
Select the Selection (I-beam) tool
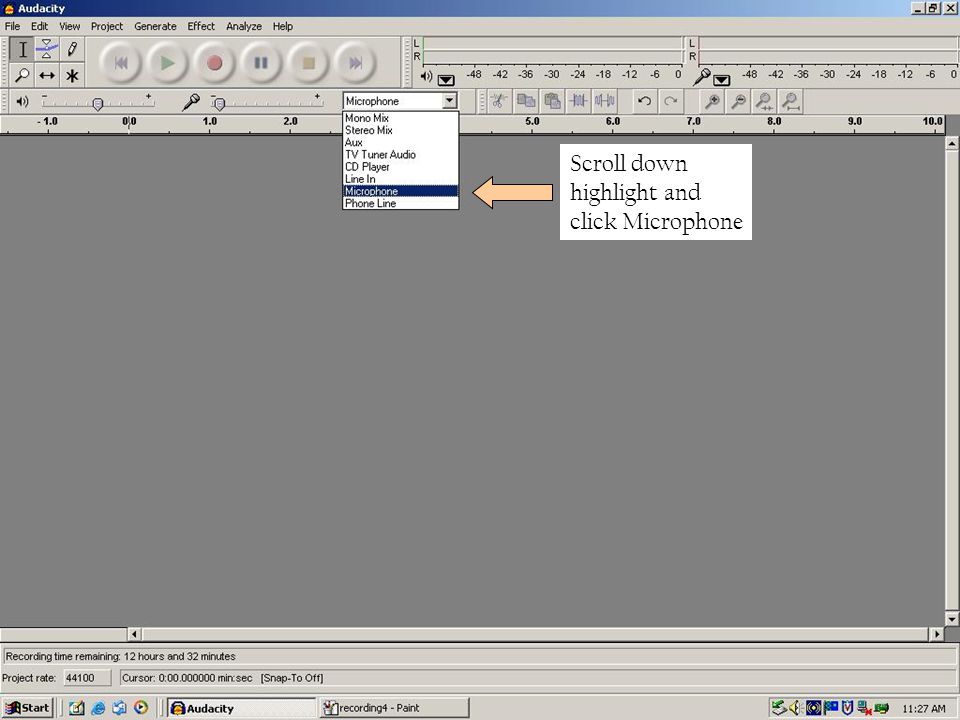[22, 50]
